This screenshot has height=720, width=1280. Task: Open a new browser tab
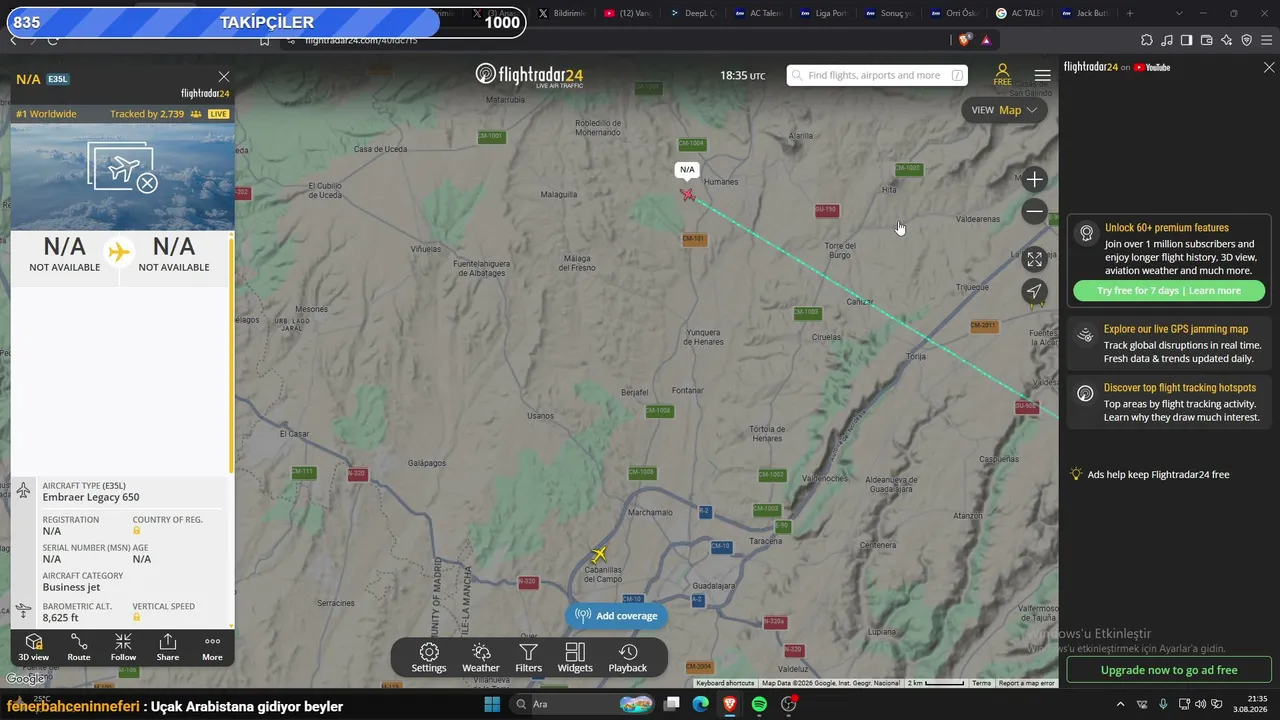pyautogui.click(x=1130, y=13)
